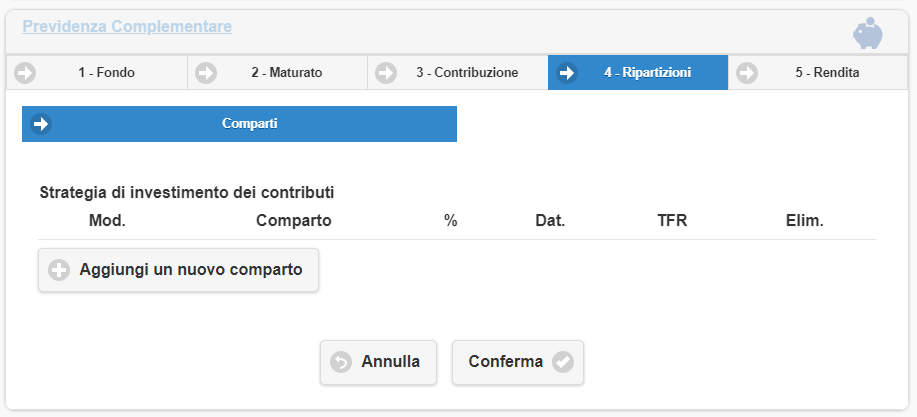Image resolution: width=917 pixels, height=417 pixels.
Task: Open the Previdenza Complementare link
Action: (x=127, y=26)
